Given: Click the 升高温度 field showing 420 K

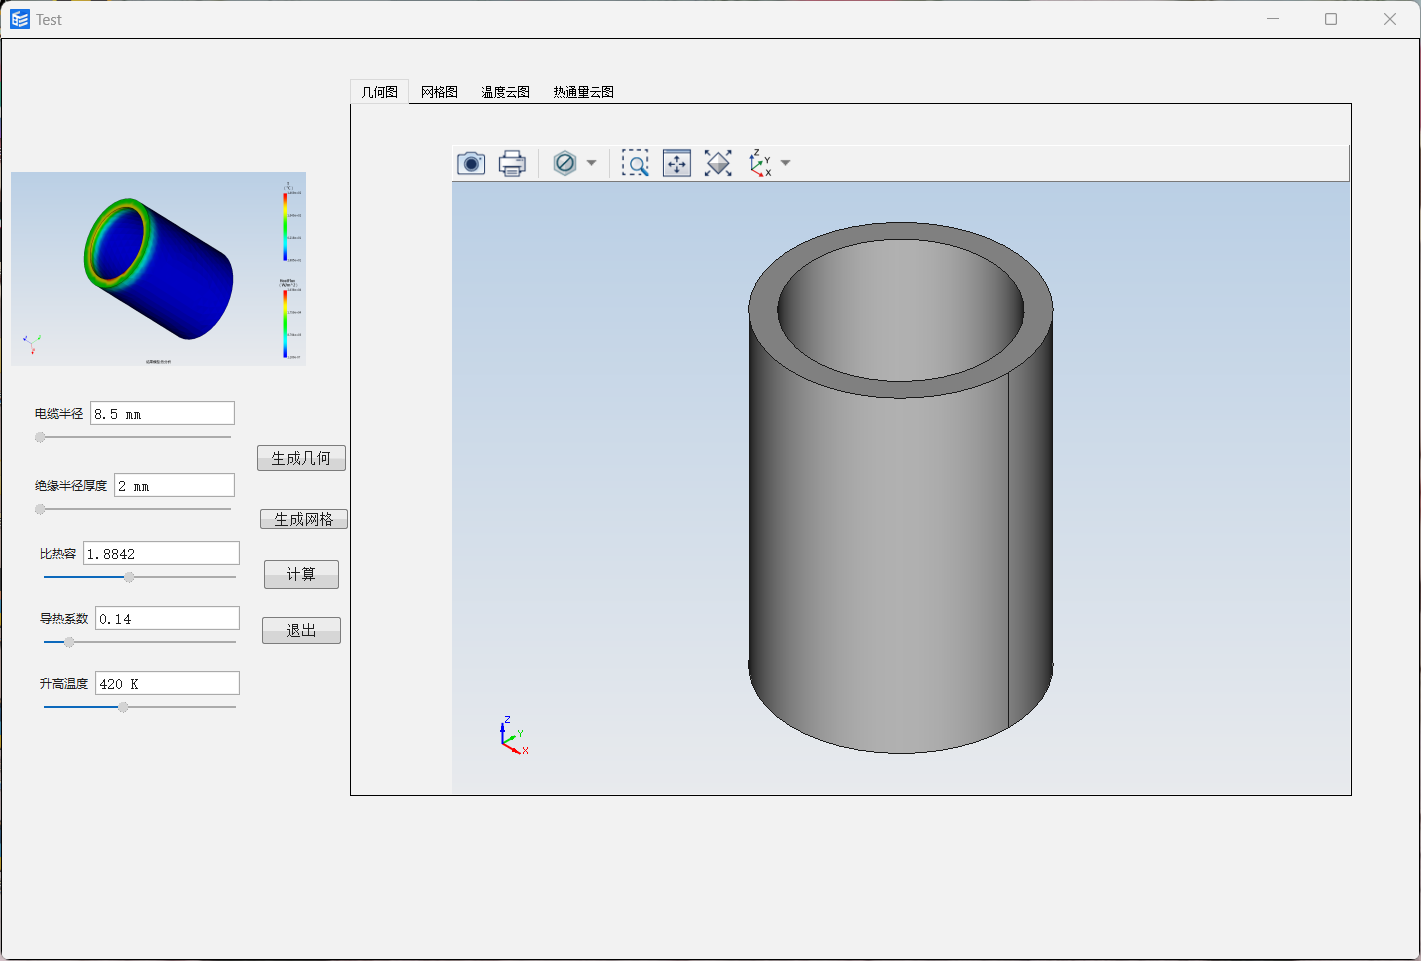Looking at the screenshot, I should coord(167,683).
